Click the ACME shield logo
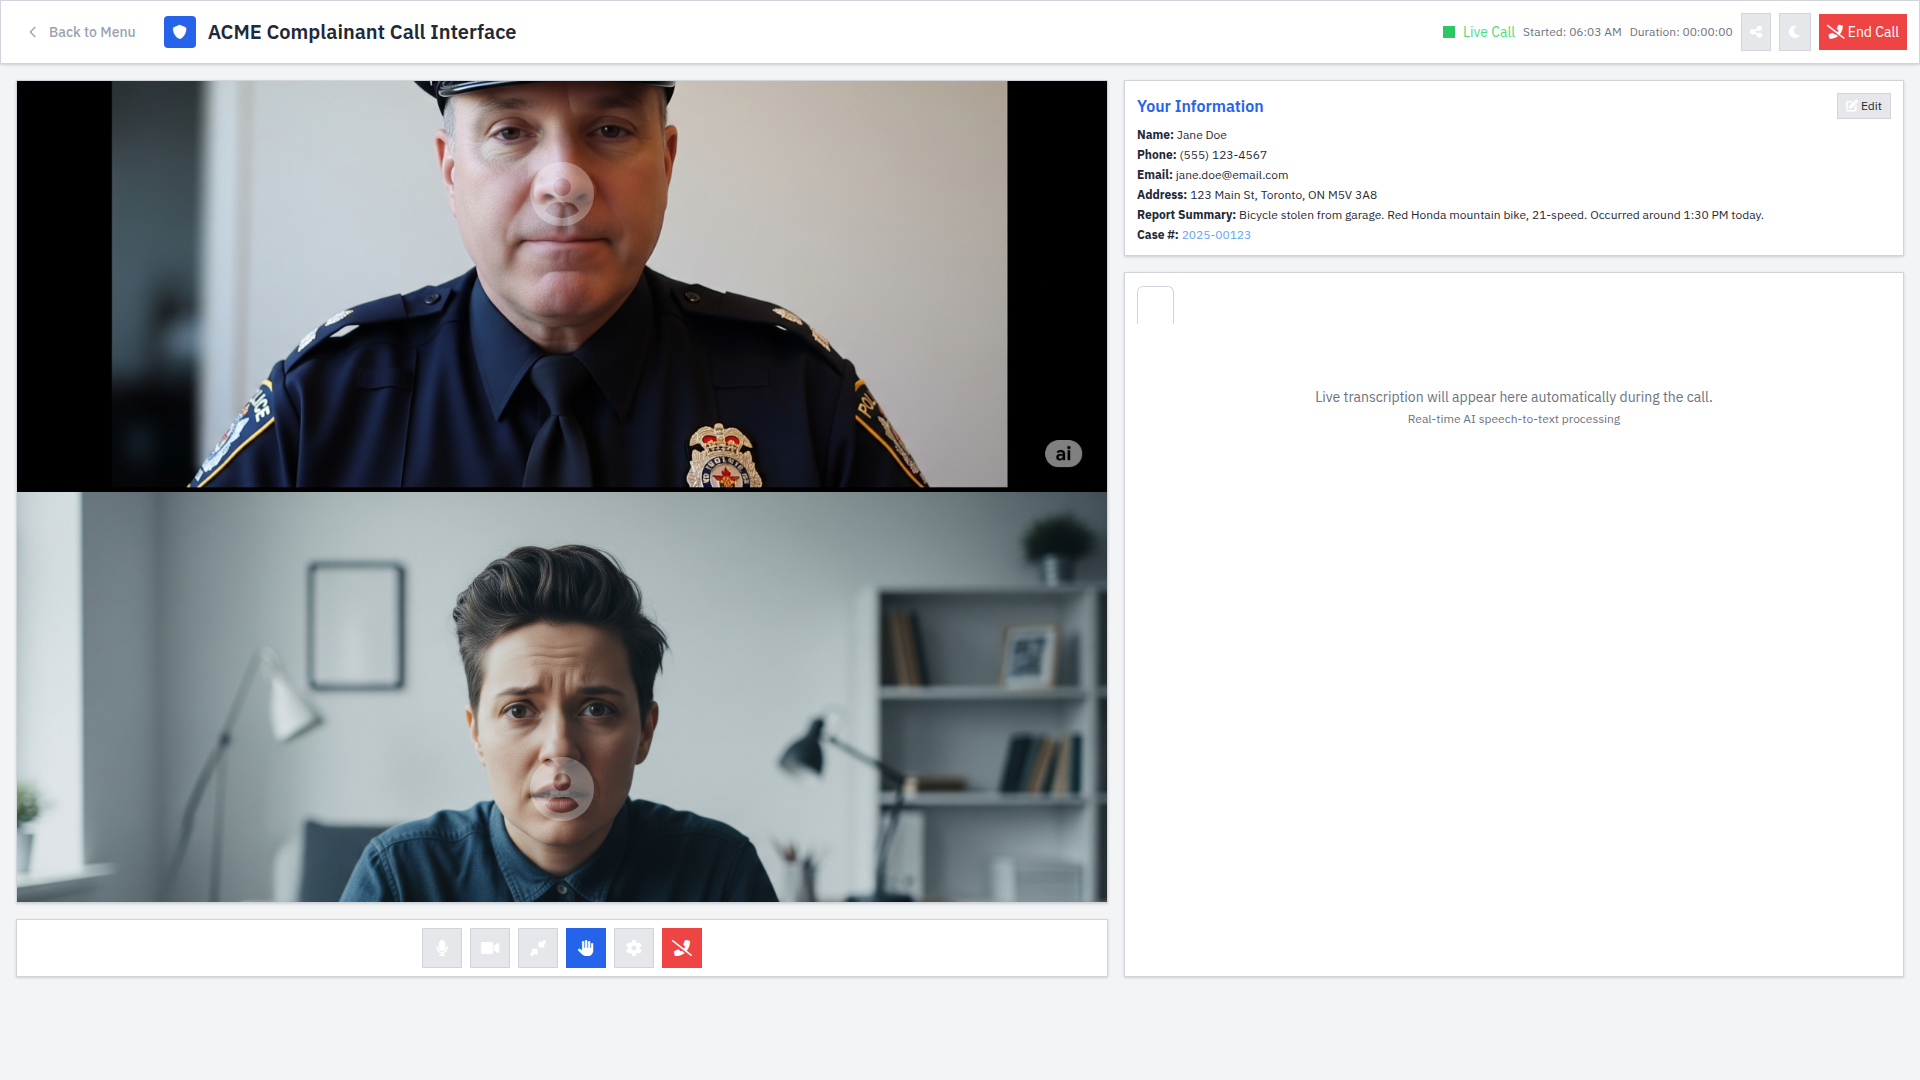This screenshot has width=1920, height=1080. [179, 31]
